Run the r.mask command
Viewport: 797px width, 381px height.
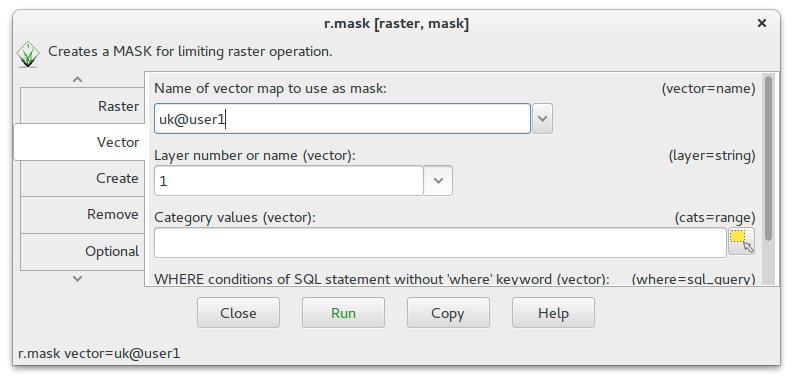[343, 313]
